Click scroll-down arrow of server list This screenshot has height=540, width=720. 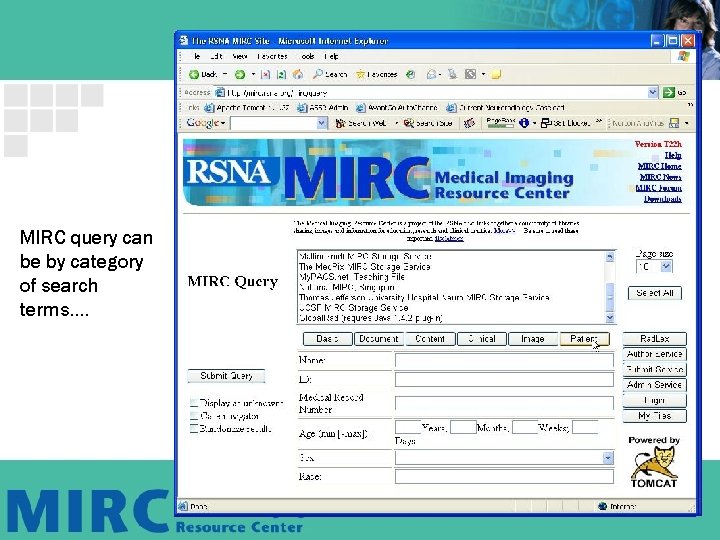coord(610,317)
